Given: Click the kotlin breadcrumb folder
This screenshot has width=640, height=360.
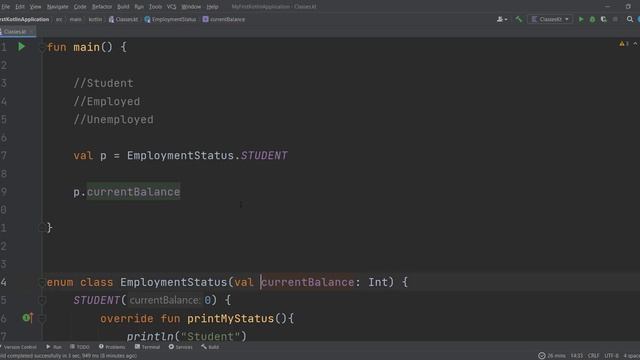Looking at the screenshot, I should click(95, 19).
